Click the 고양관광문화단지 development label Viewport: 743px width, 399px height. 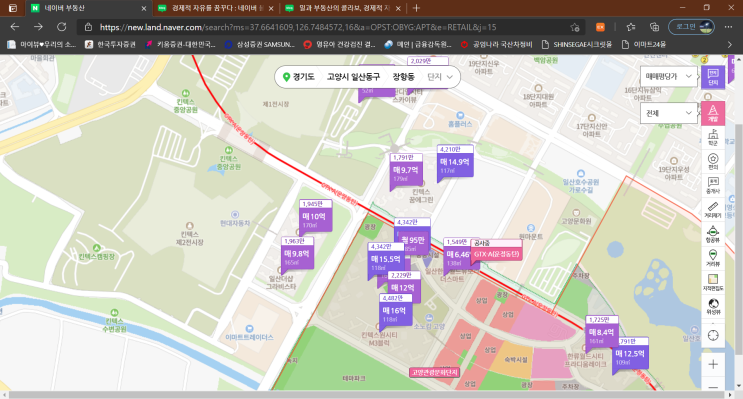[435, 372]
